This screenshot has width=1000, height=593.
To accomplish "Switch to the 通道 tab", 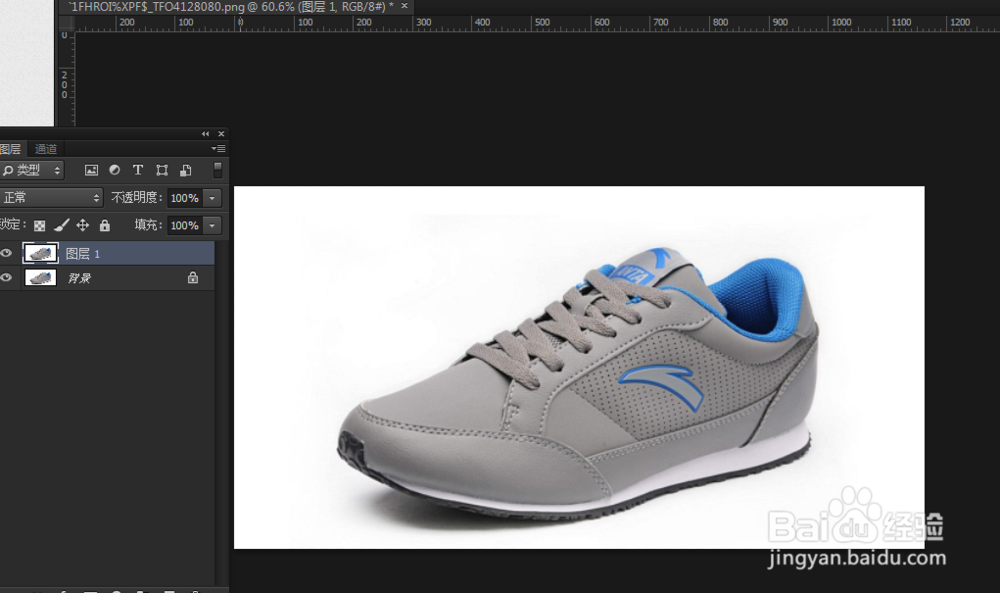I will point(46,149).
